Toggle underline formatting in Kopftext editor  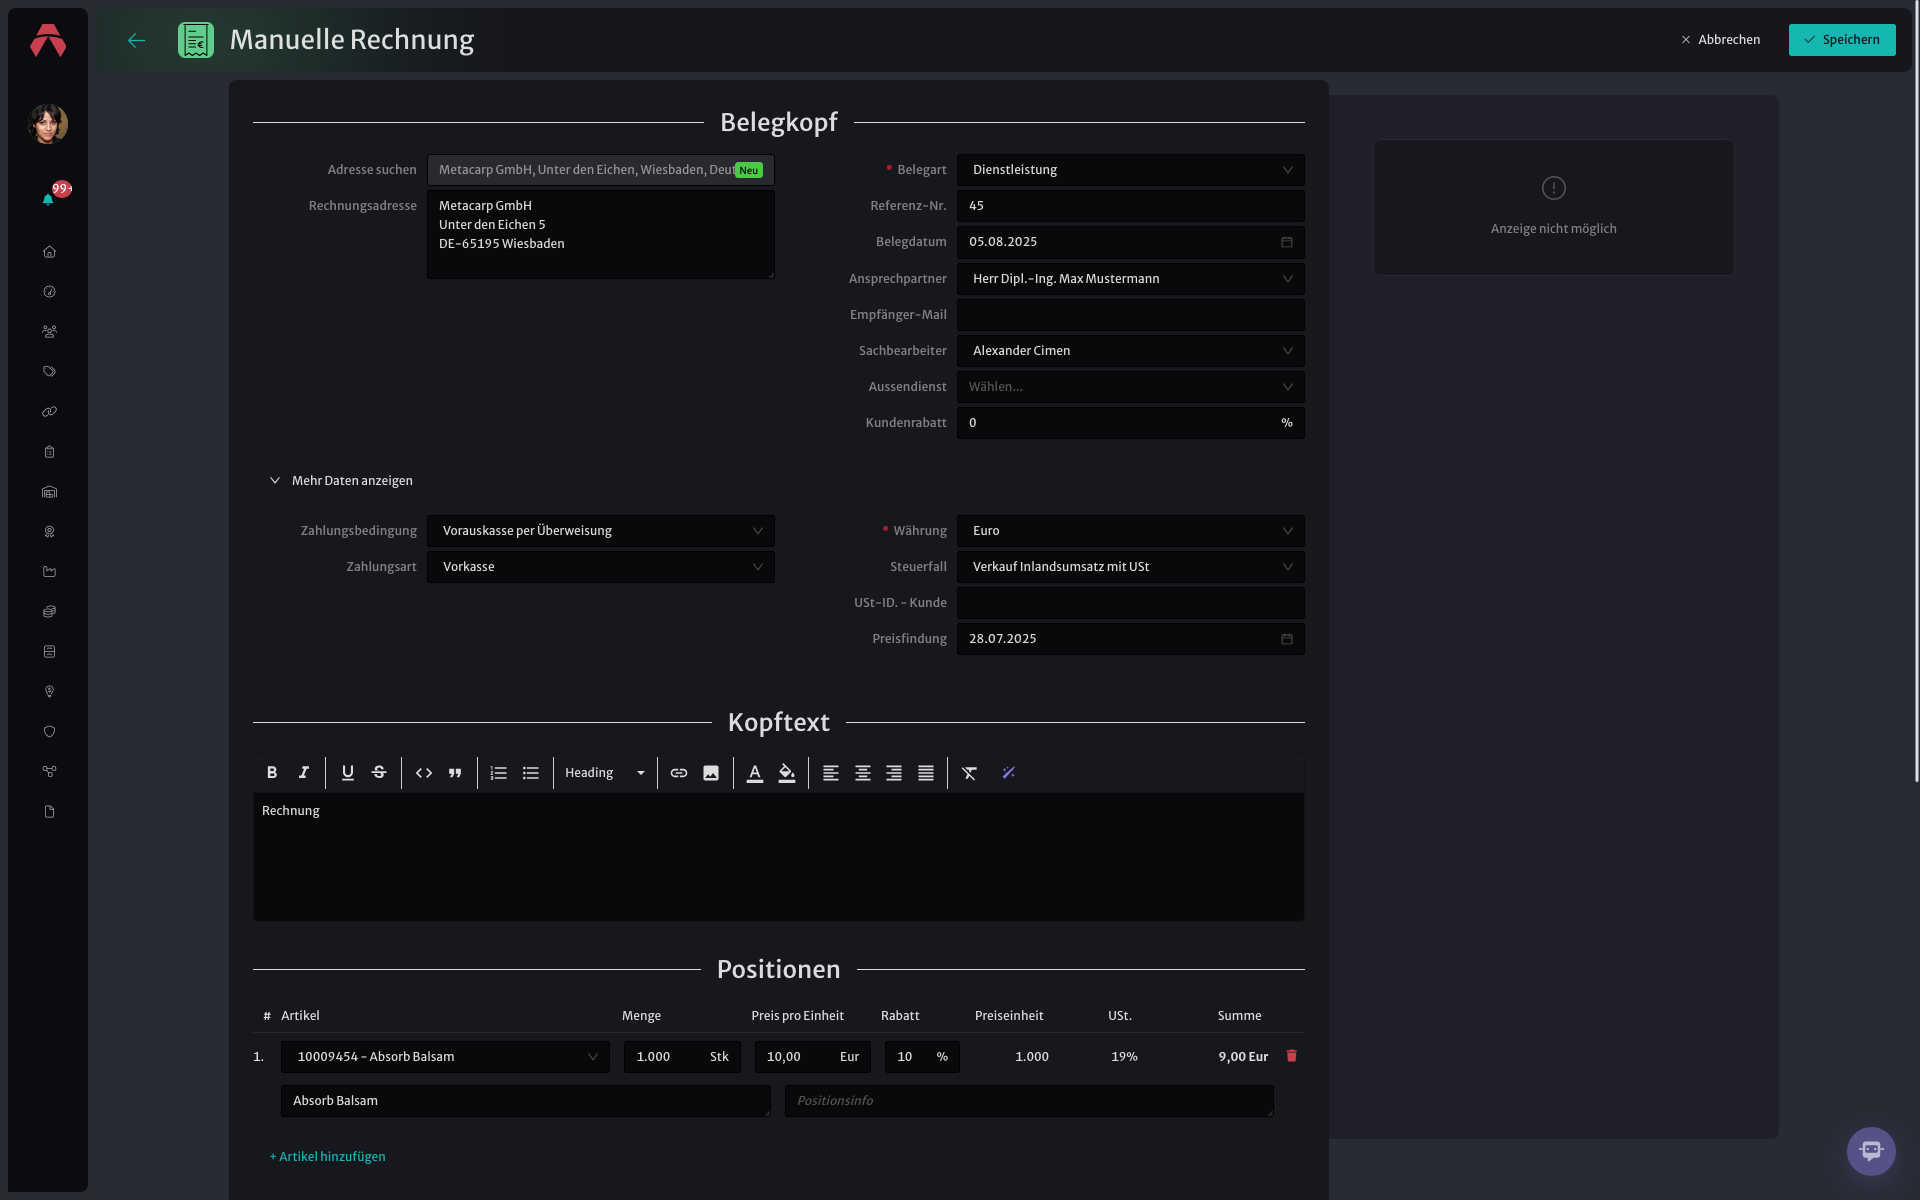click(348, 773)
